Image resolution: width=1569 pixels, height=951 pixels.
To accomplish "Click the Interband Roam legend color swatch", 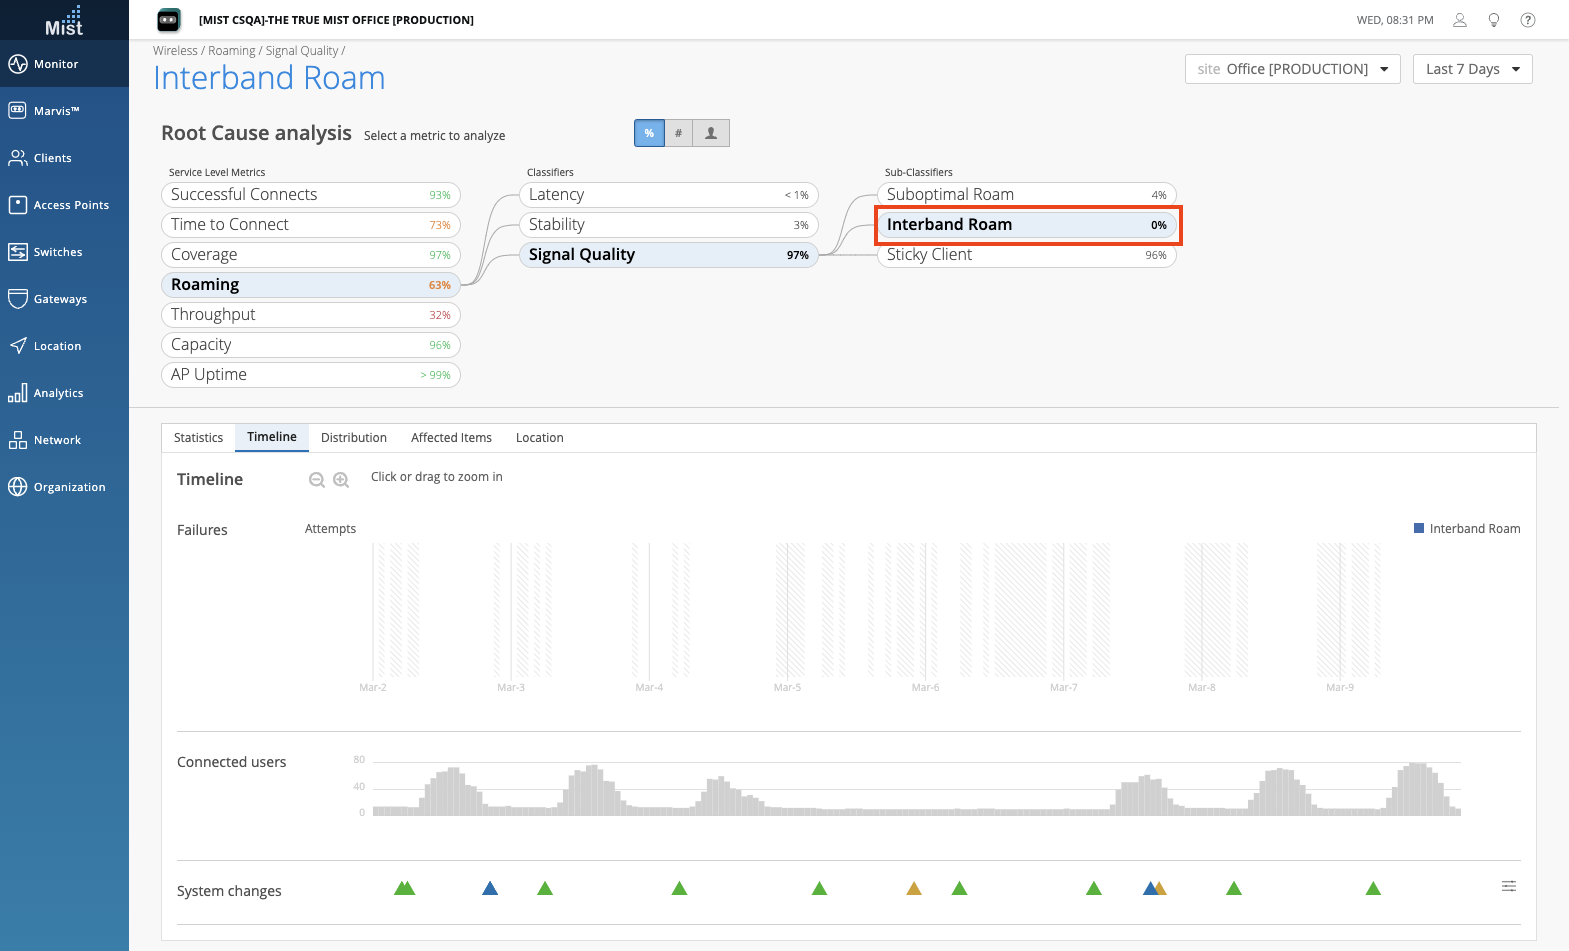I will 1418,528.
